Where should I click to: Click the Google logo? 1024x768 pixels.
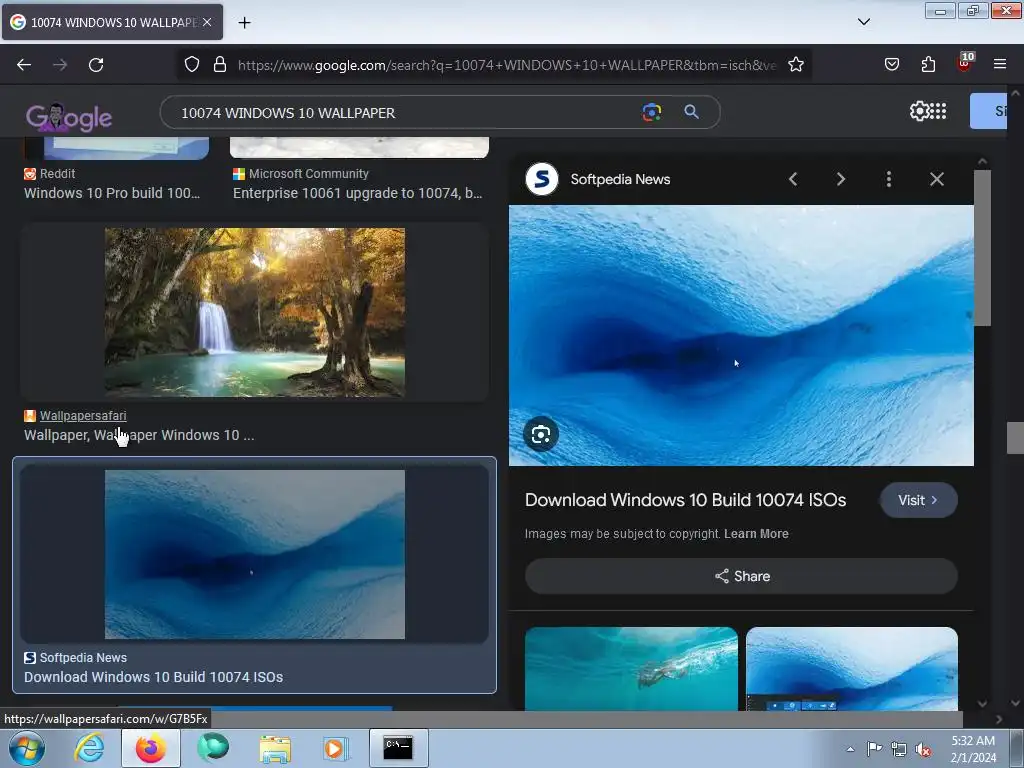(x=69, y=117)
